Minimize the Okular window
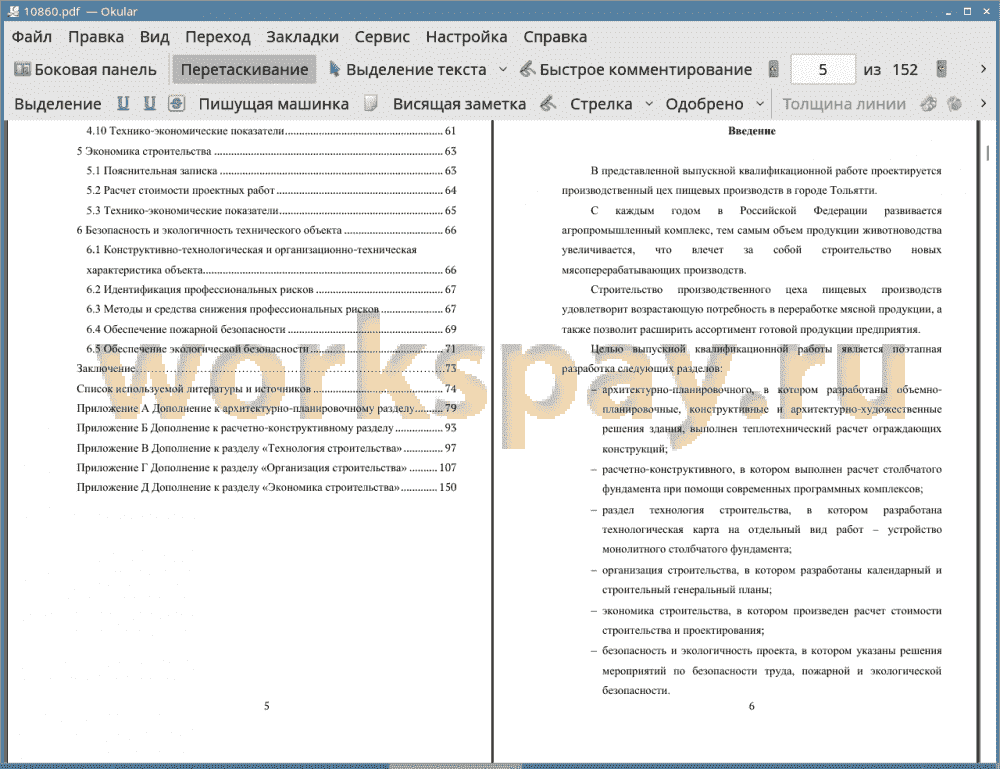This screenshot has width=1000, height=769. [x=948, y=11]
